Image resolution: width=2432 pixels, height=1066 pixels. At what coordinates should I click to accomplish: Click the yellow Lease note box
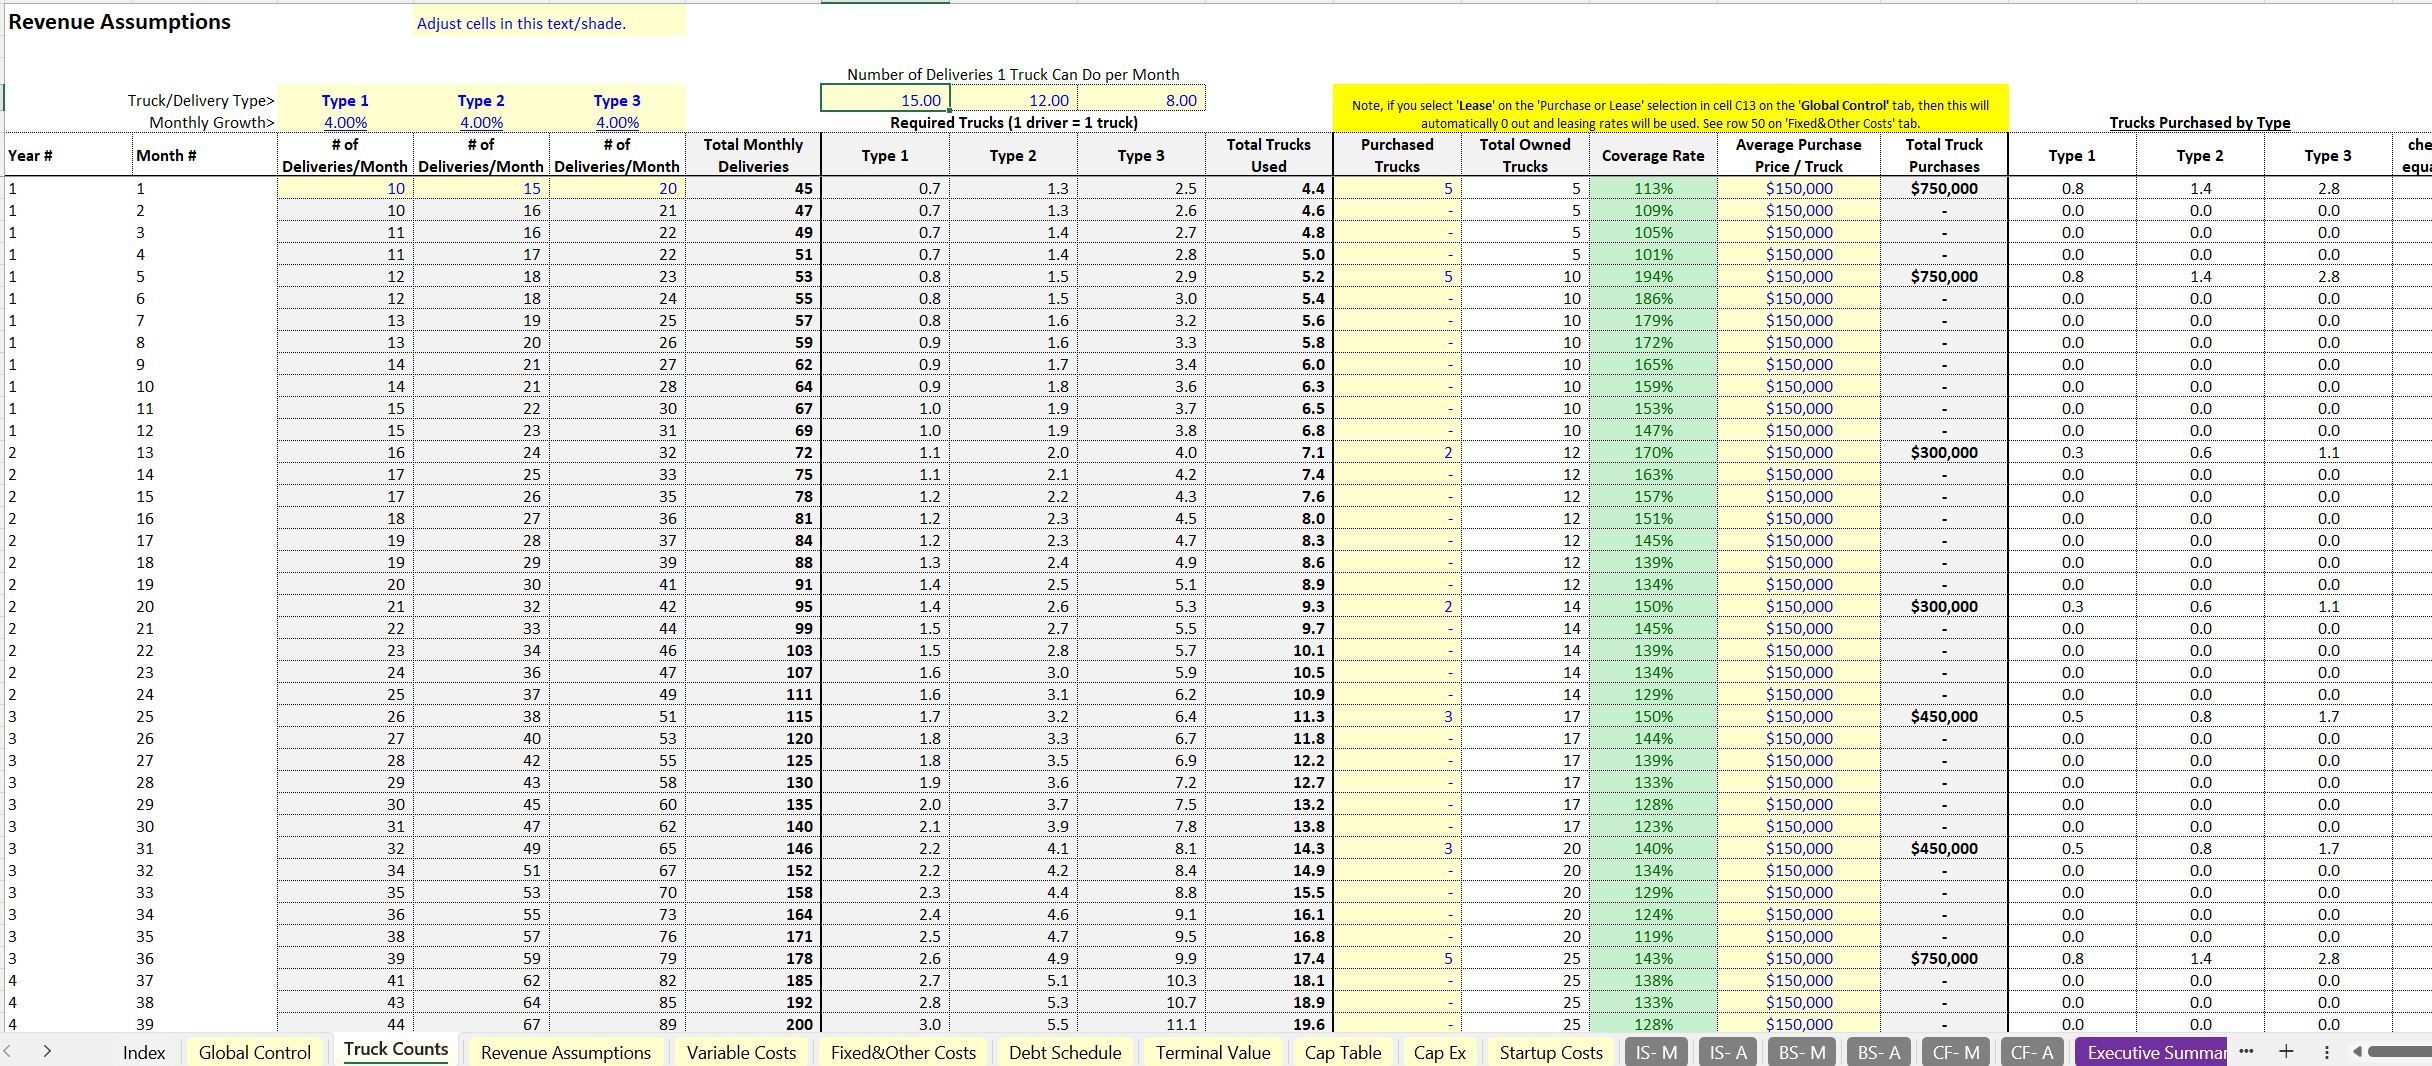coord(1670,108)
